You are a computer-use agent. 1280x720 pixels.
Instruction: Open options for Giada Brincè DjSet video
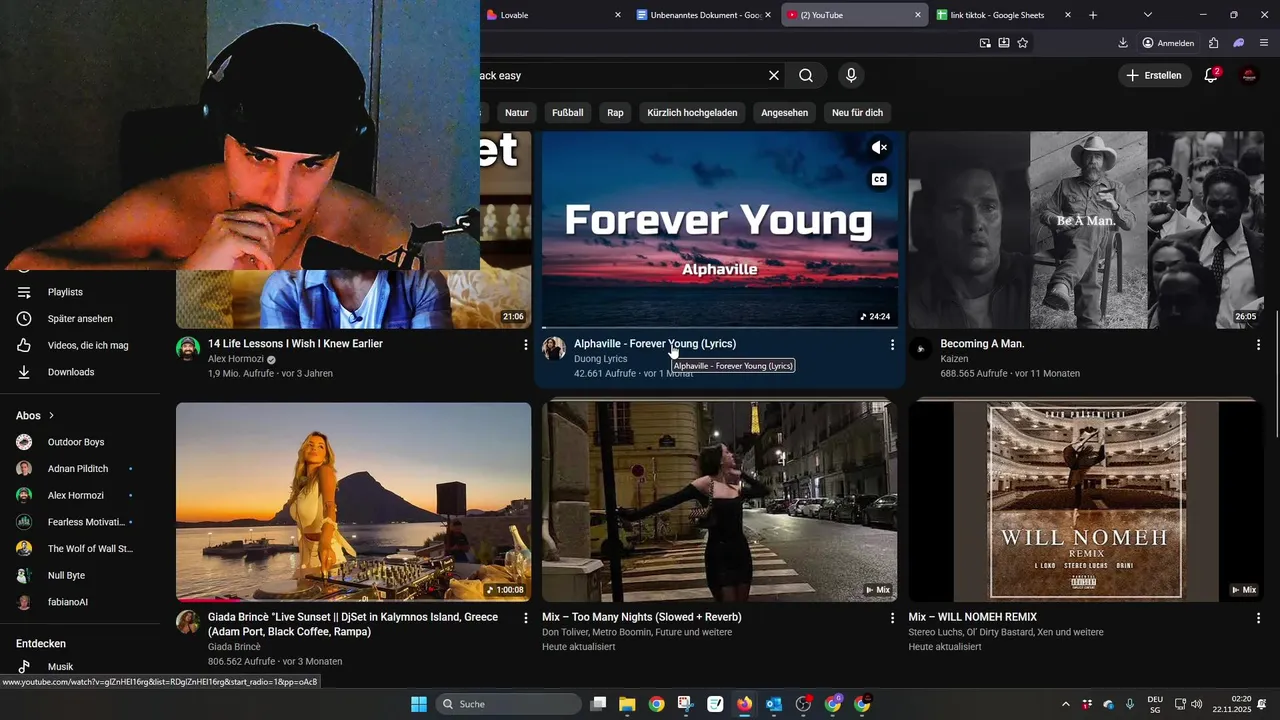526,618
